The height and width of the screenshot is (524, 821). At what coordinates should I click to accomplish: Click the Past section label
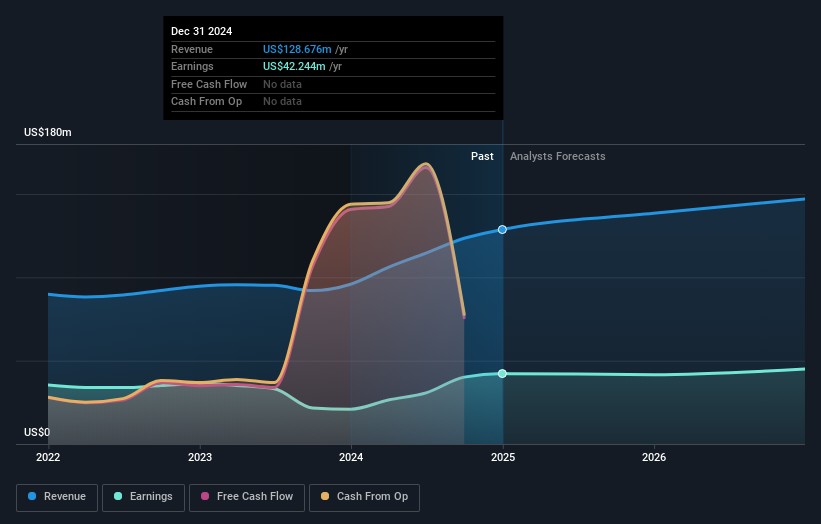tap(482, 156)
